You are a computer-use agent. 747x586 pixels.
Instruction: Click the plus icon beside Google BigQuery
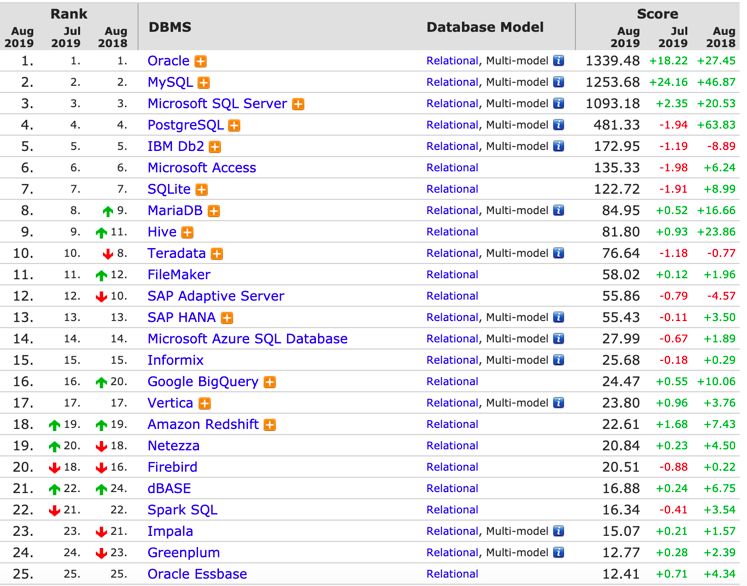[x=270, y=382]
